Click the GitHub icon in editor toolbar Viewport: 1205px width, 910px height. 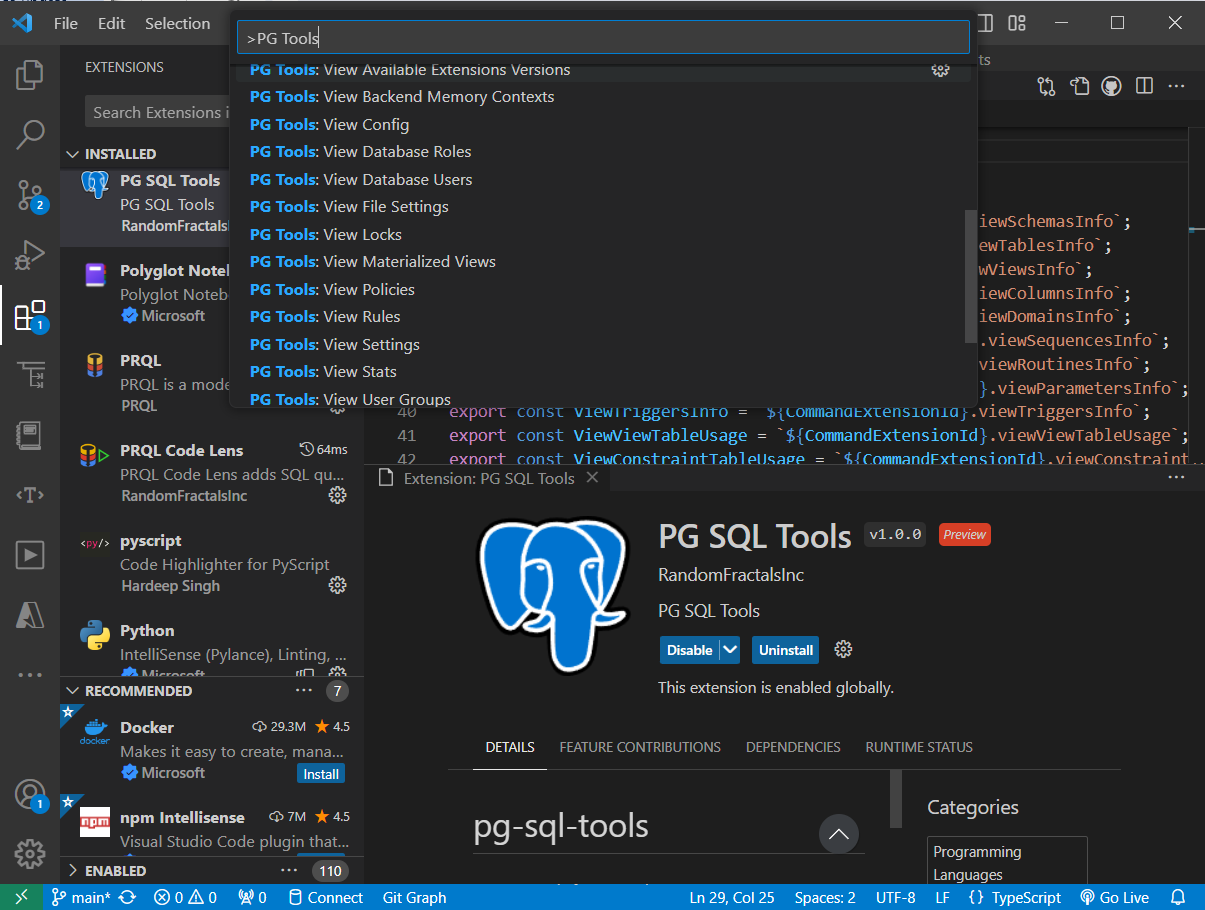click(x=1111, y=87)
